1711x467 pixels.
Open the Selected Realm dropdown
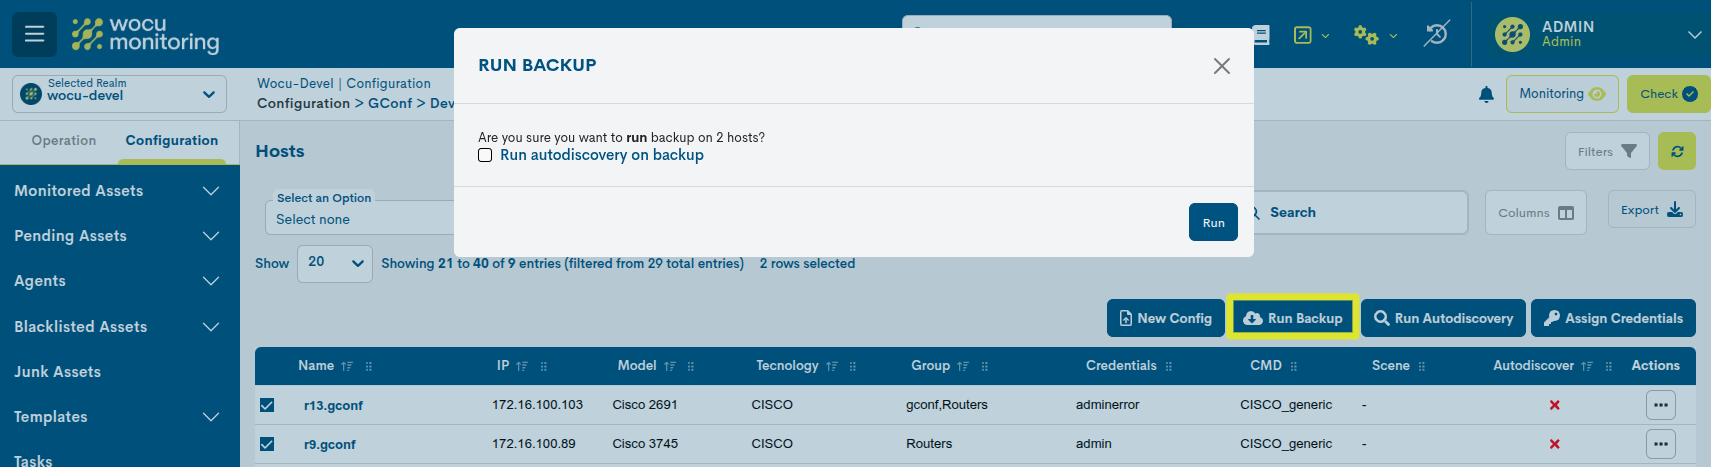point(120,94)
